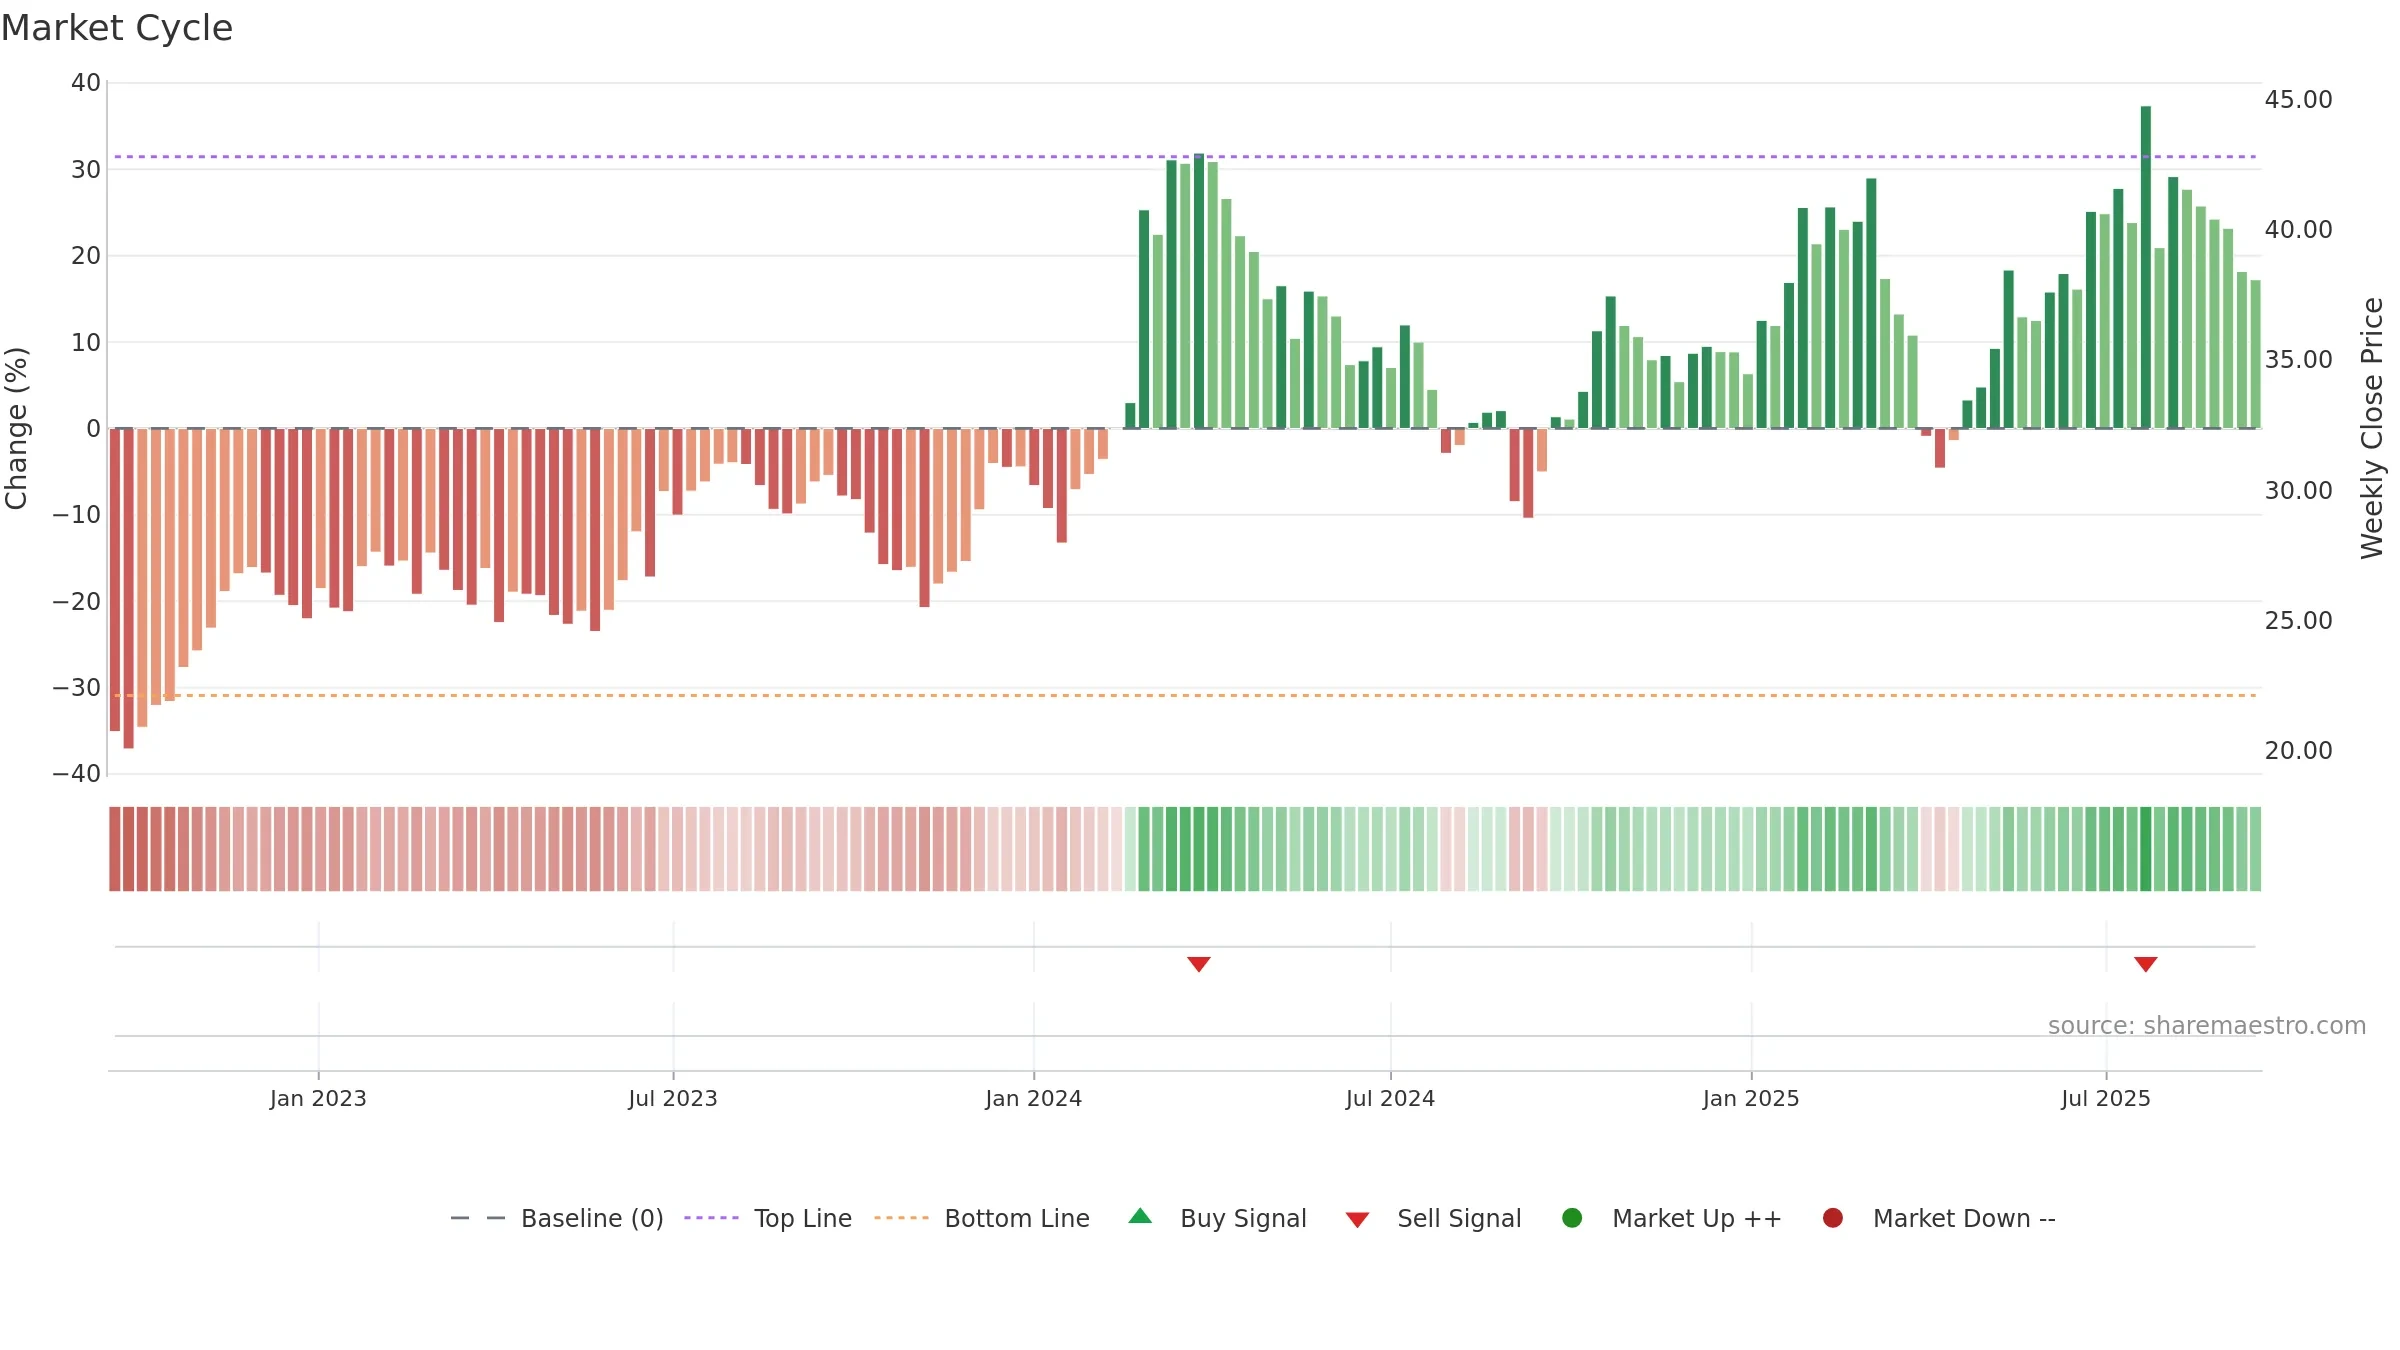The height and width of the screenshot is (1350, 2400).
Task: Click the purple dotted Top Line legend swatch
Action: (711, 1218)
